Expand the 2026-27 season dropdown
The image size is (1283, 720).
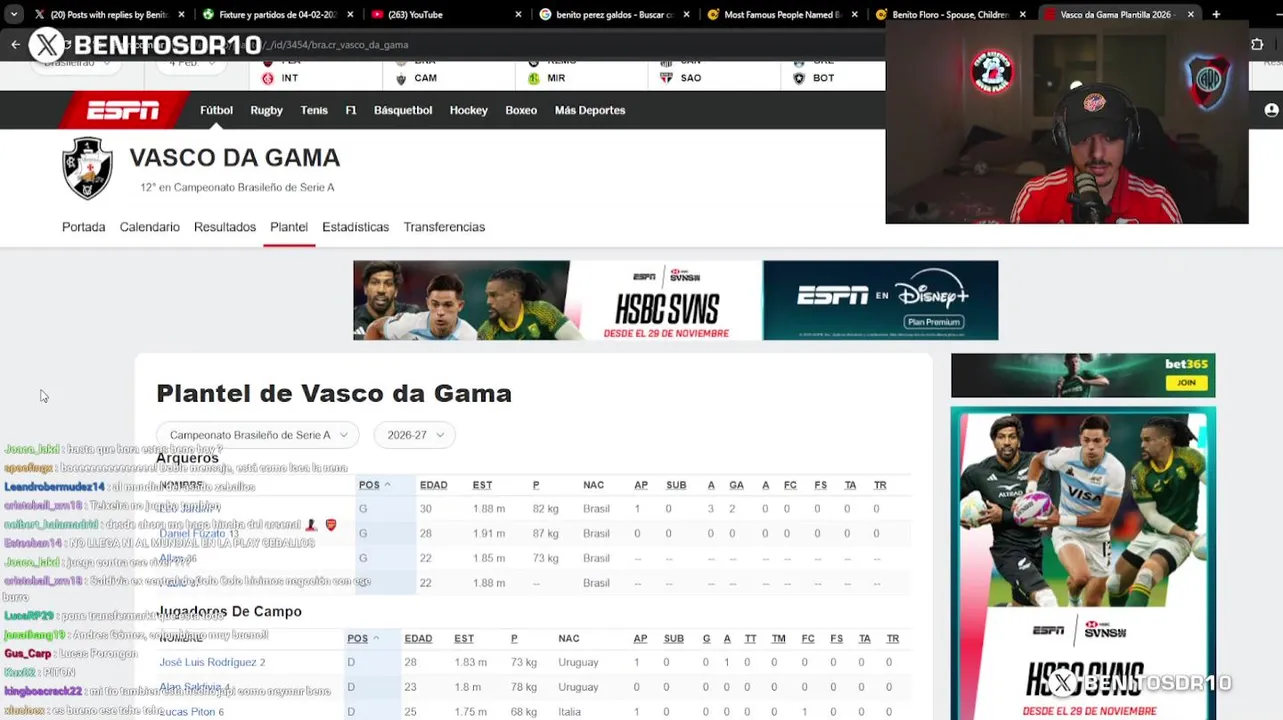click(415, 435)
